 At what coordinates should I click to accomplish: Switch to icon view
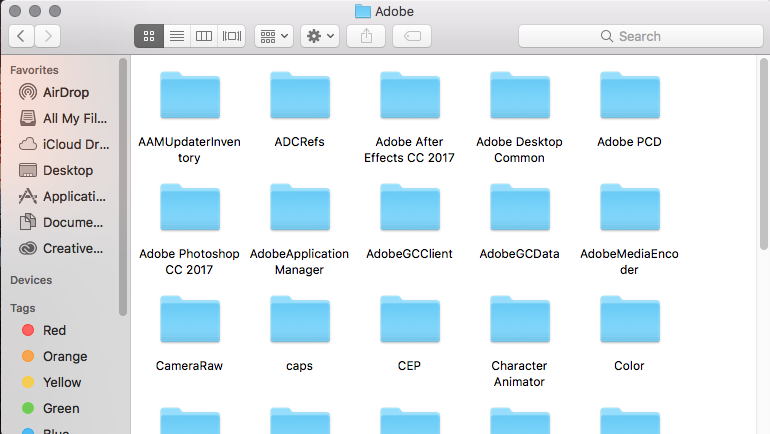coord(149,36)
